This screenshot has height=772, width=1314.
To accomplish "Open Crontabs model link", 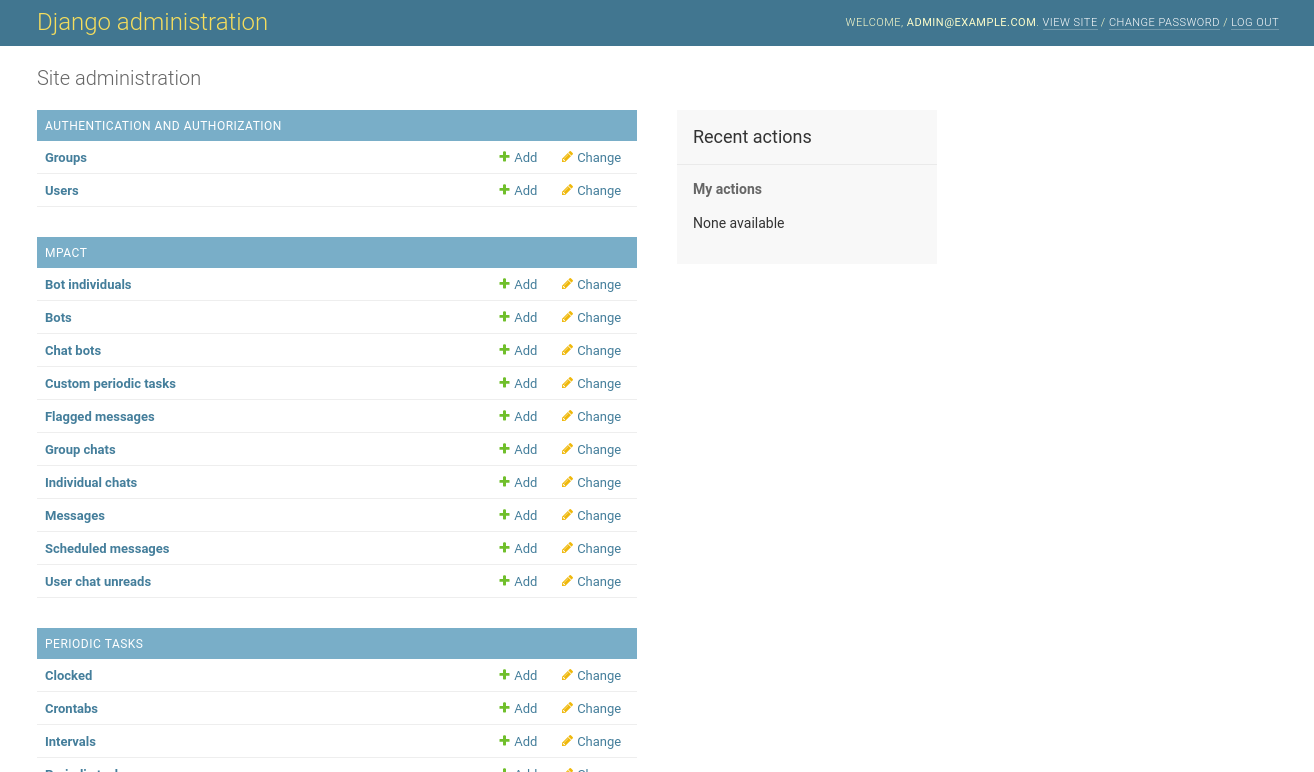I will coord(72,709).
